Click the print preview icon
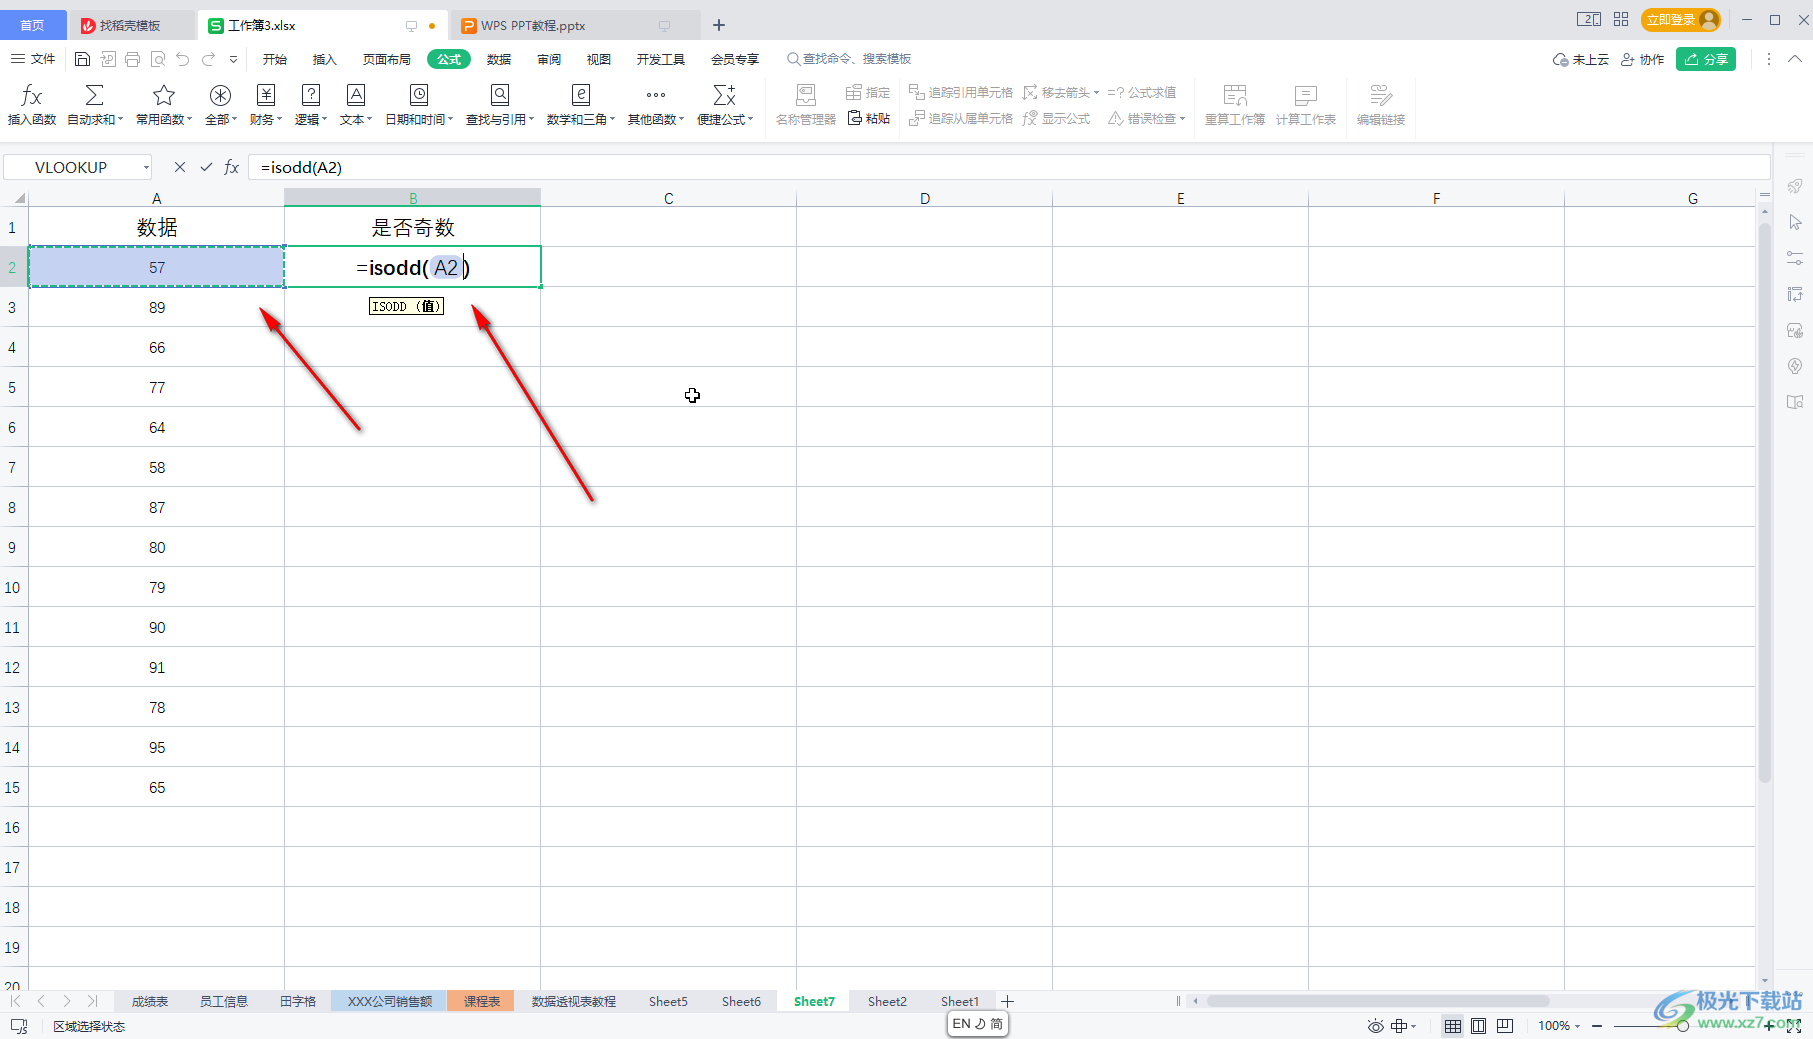The width and height of the screenshot is (1813, 1039). tap(158, 59)
